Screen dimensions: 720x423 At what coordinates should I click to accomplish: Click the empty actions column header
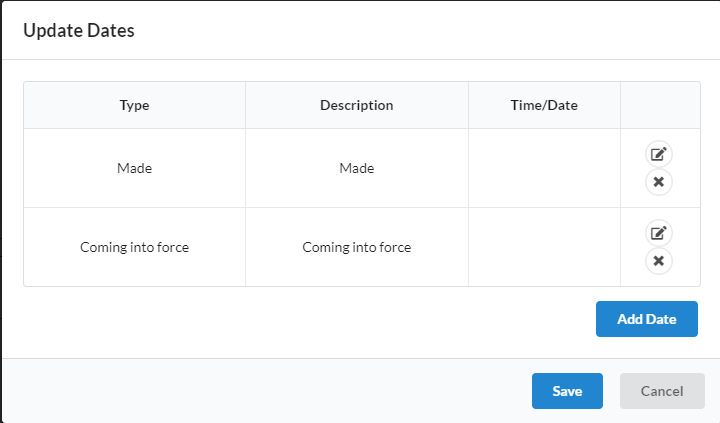coord(660,105)
